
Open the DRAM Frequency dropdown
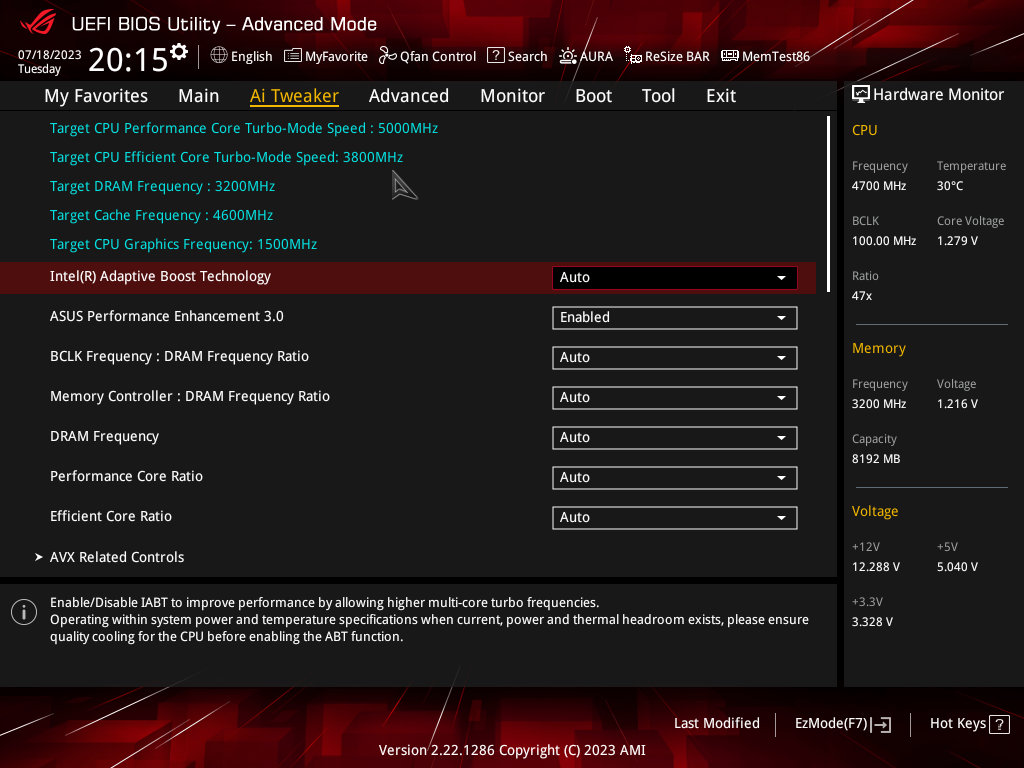tap(675, 438)
